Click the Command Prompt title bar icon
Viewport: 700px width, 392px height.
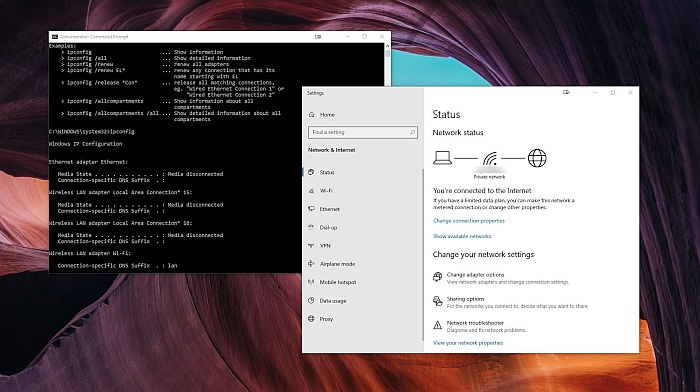55,37
